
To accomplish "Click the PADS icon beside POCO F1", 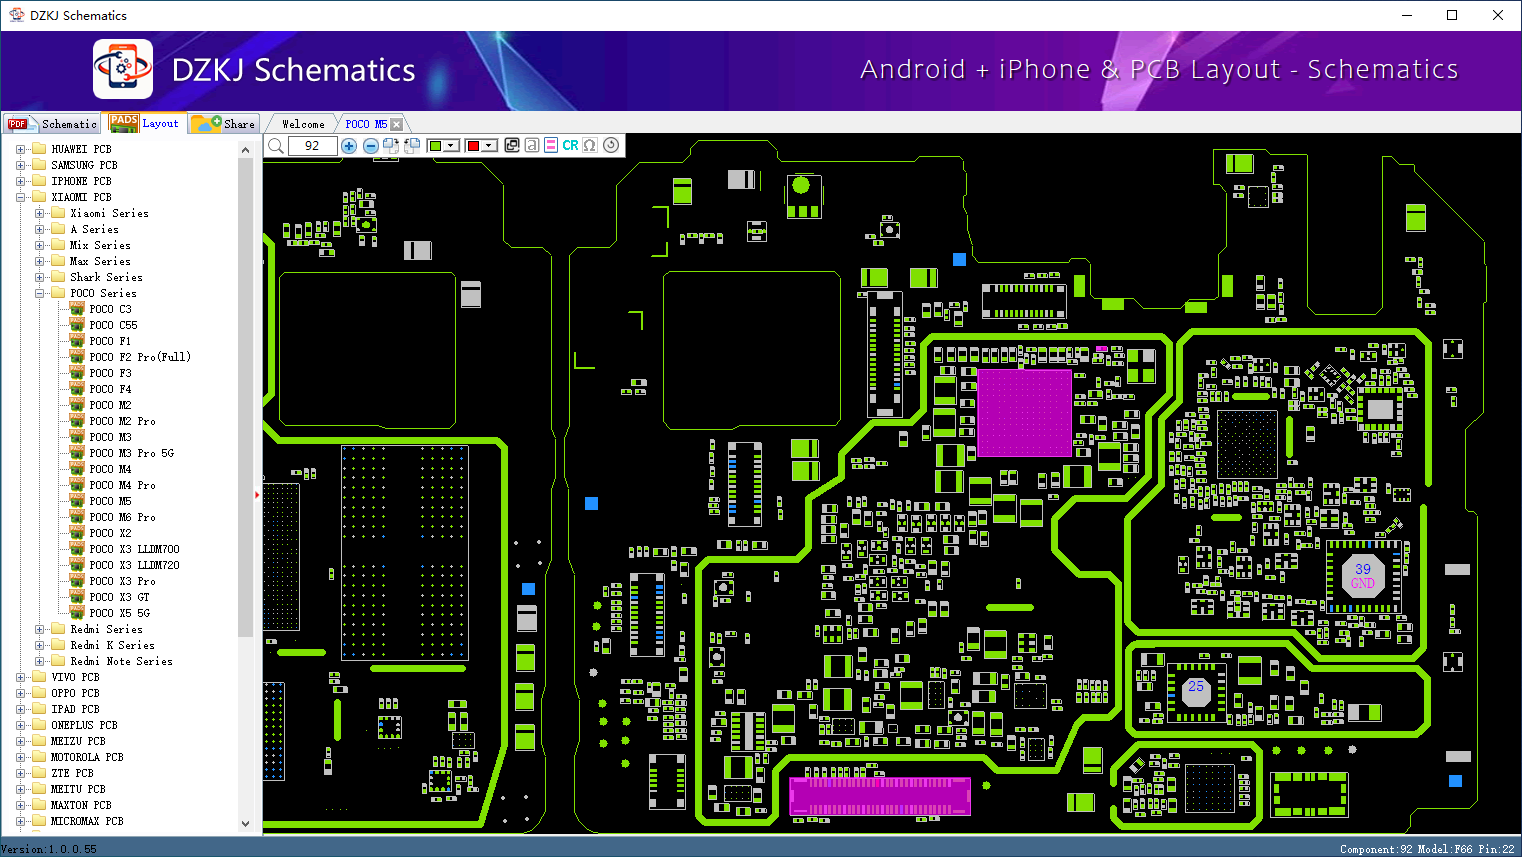I will click(77, 340).
